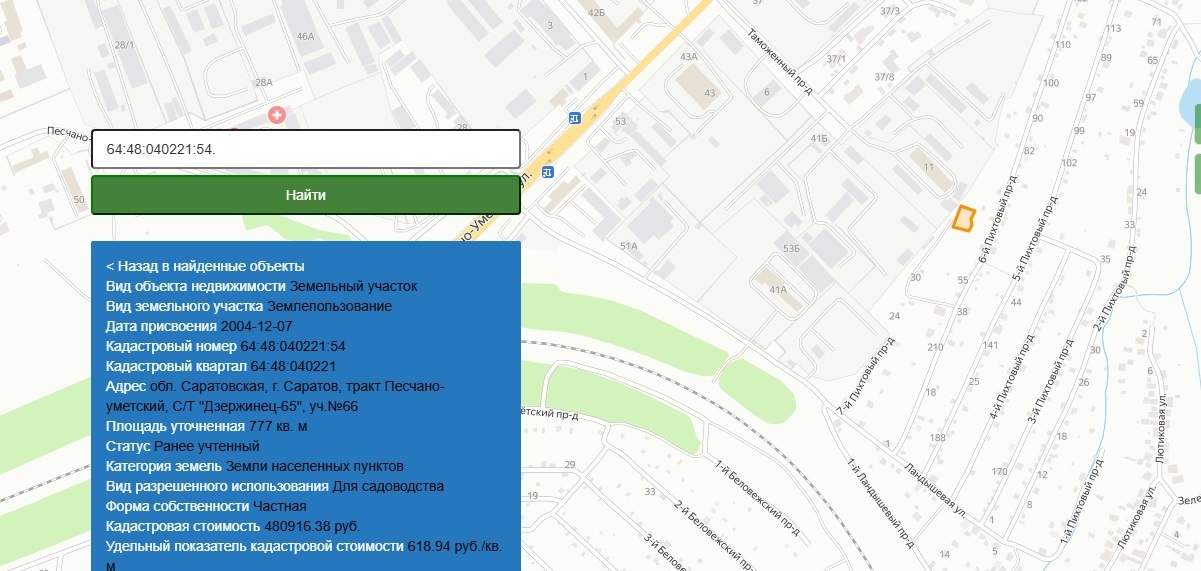Click the lower green button at right edge
1201x571 pixels.
pyautogui.click(x=1196, y=174)
